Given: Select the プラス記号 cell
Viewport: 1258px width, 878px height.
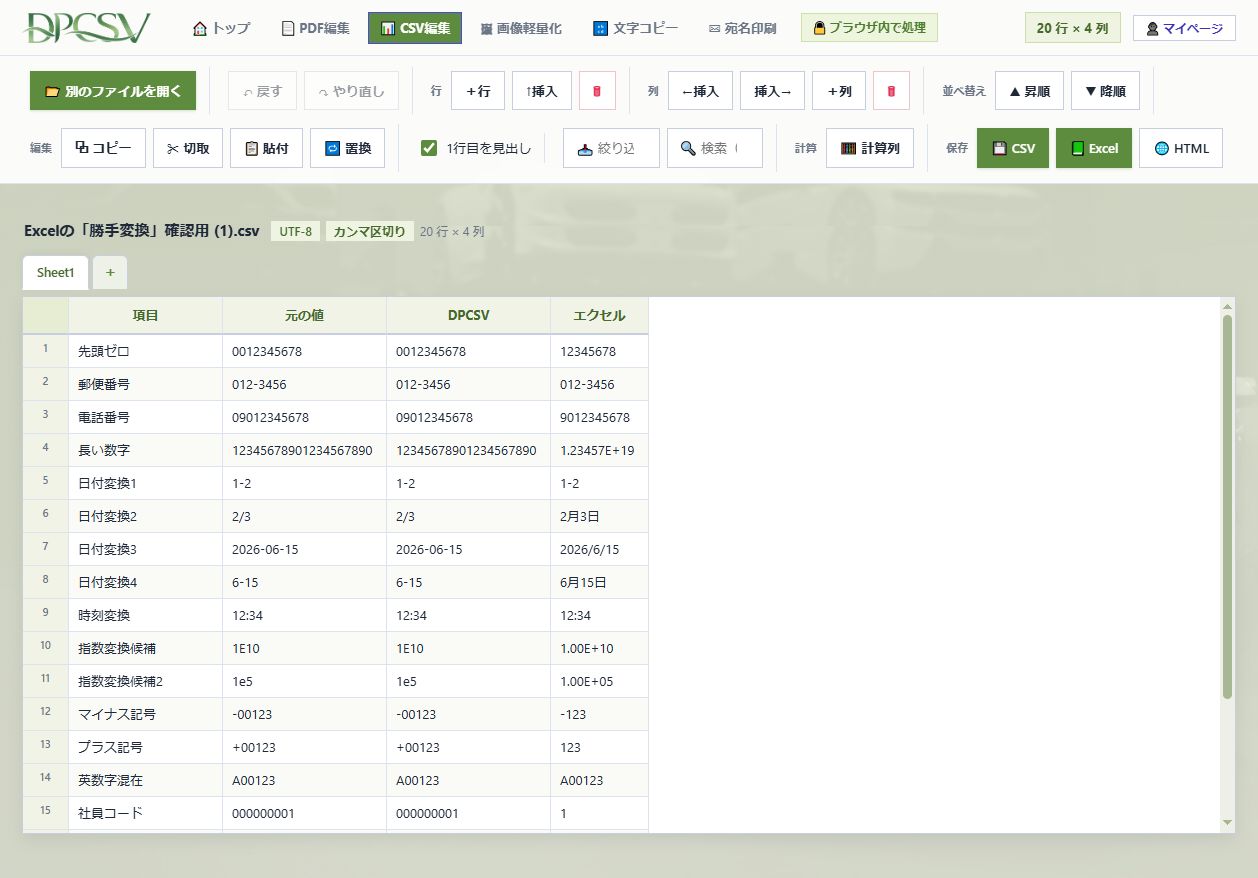Looking at the screenshot, I should (x=146, y=747).
